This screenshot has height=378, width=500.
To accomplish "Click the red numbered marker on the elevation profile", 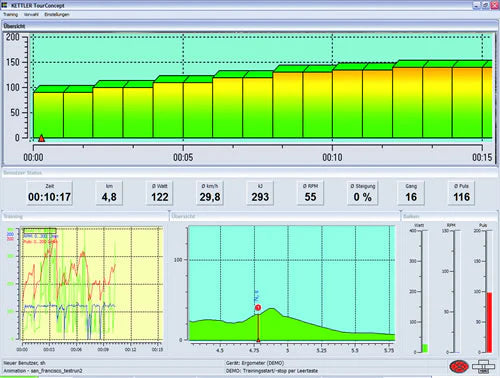I will pos(258,307).
